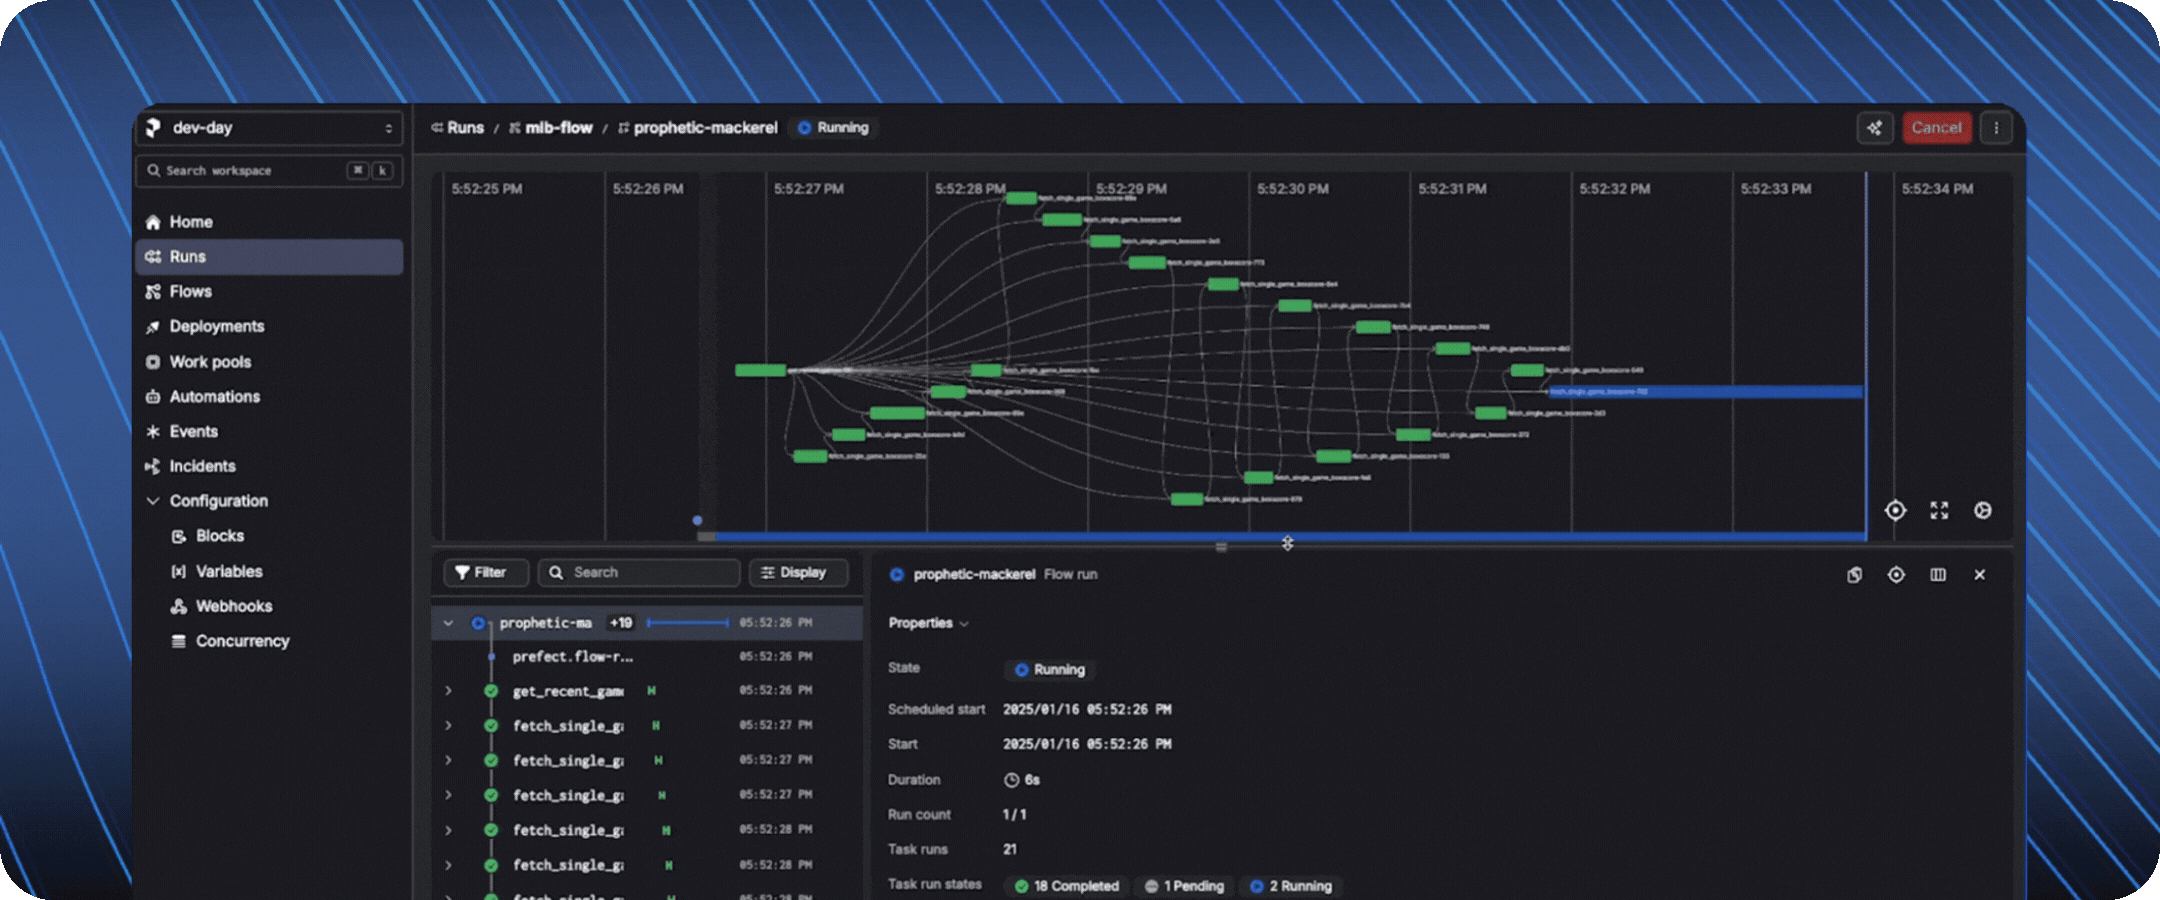This screenshot has width=2160, height=900.
Task: Click the focus target icon in details panel
Action: (x=1896, y=575)
